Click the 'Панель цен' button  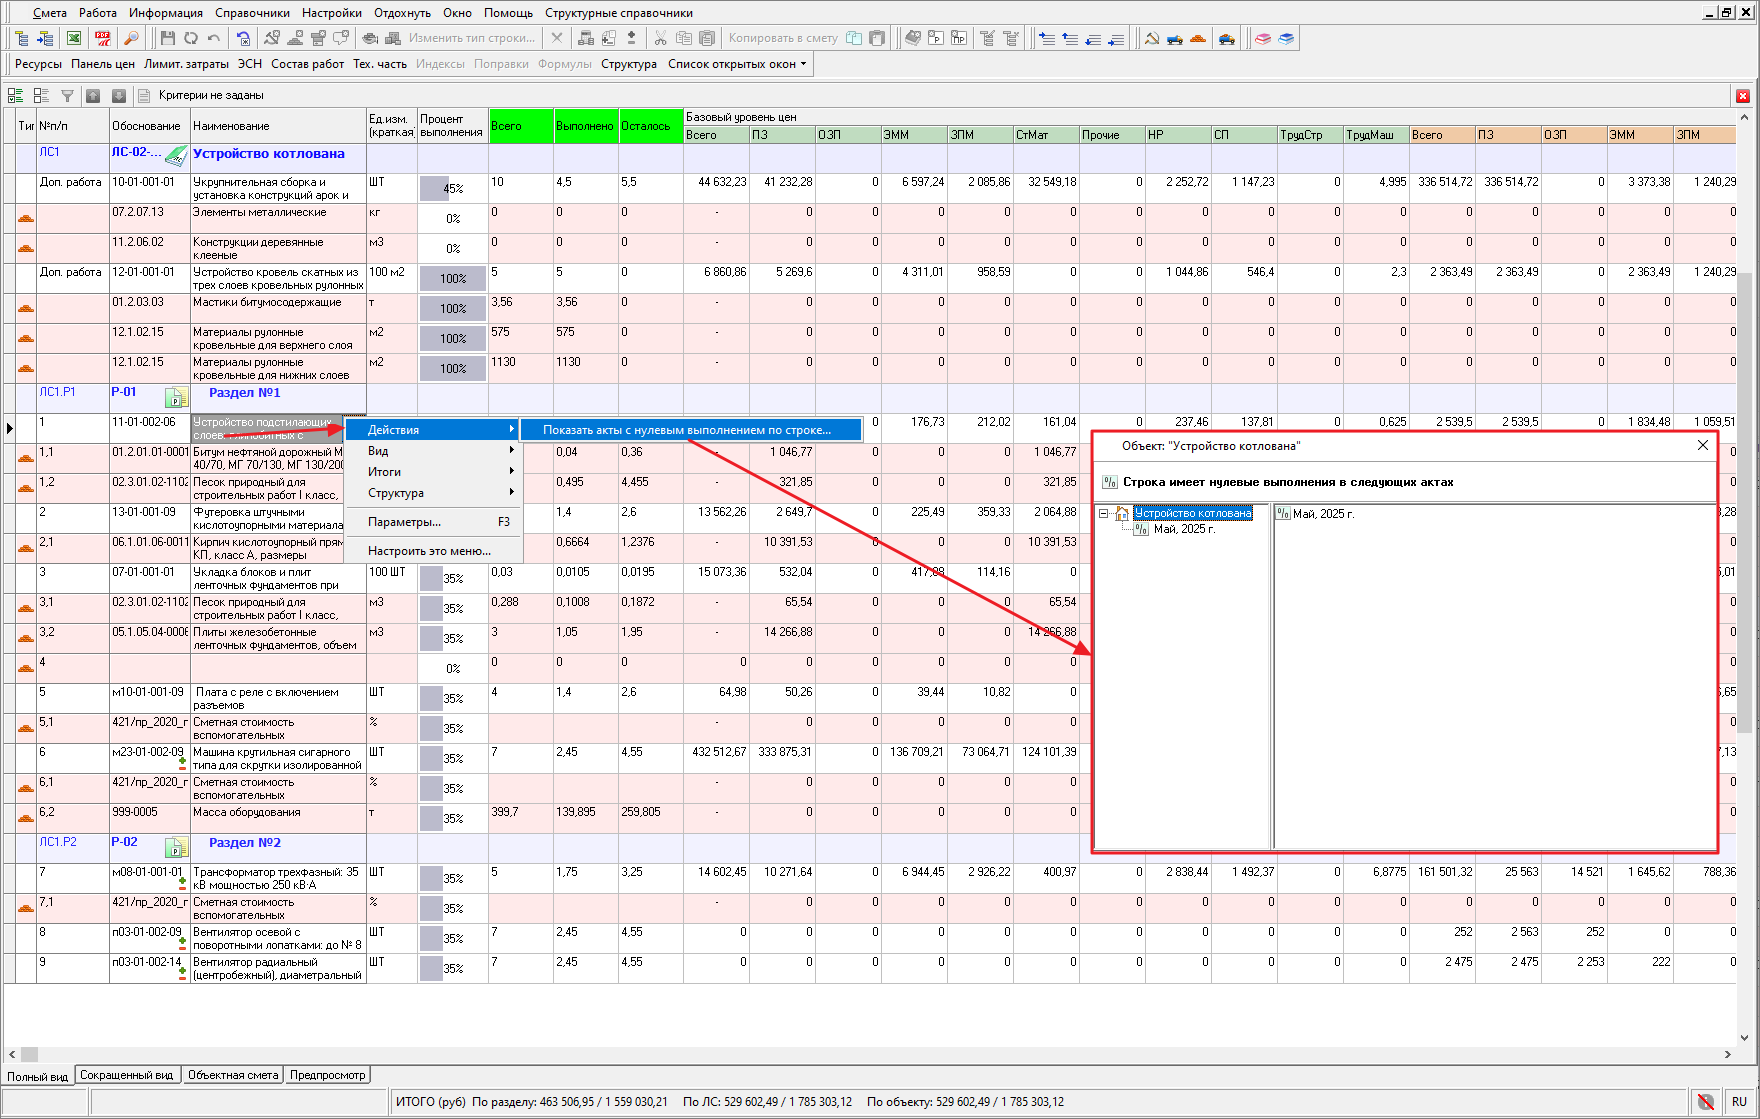tap(102, 64)
